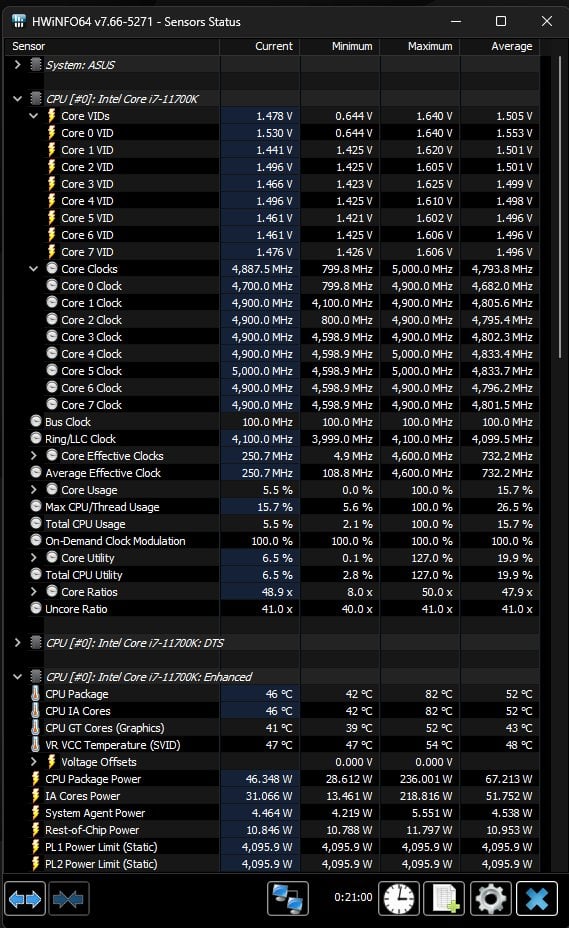
Task: Select the PL2 Power Limit (Static) row
Action: click(x=272, y=863)
